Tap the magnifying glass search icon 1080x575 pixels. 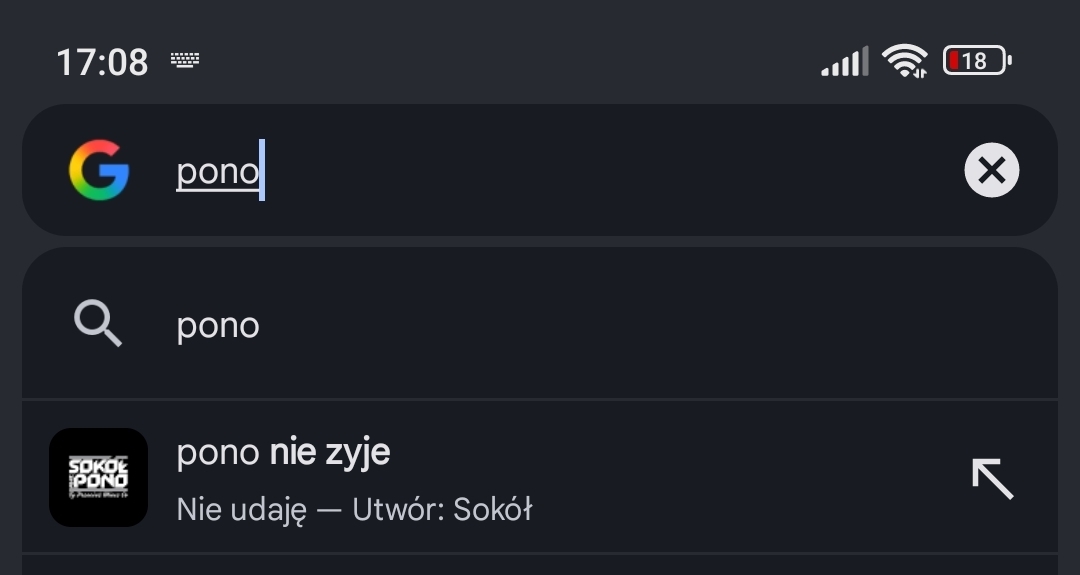point(98,325)
